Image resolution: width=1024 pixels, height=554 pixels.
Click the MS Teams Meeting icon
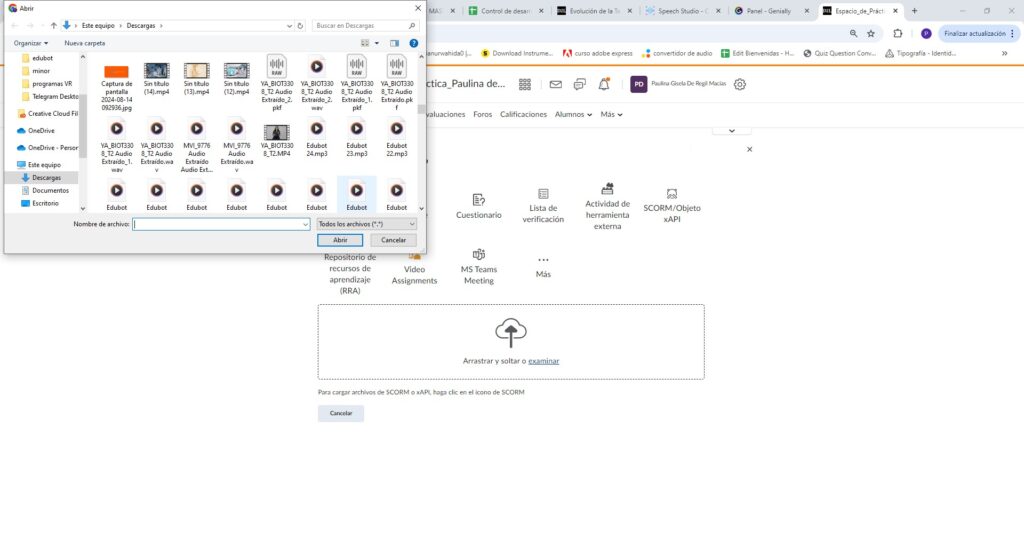(479, 255)
